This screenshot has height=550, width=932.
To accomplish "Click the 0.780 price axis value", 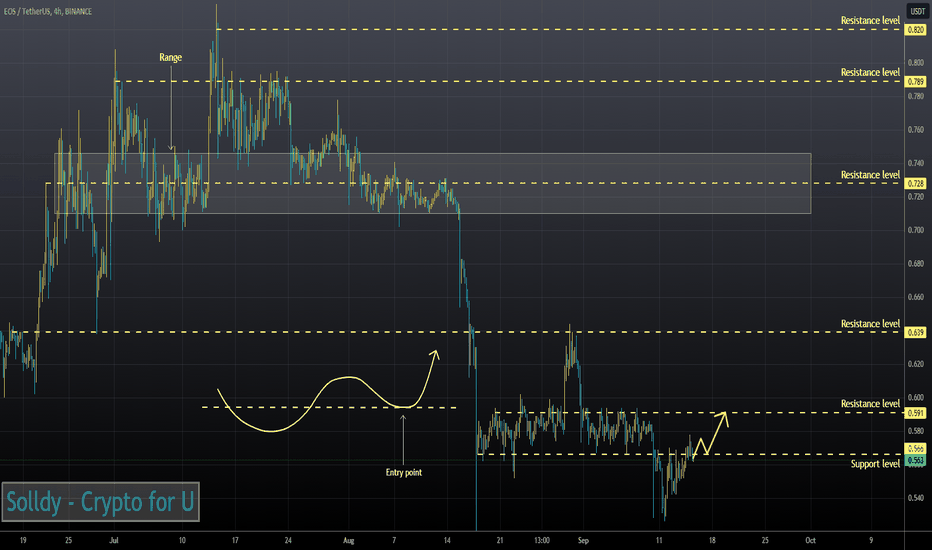I will [x=916, y=96].
